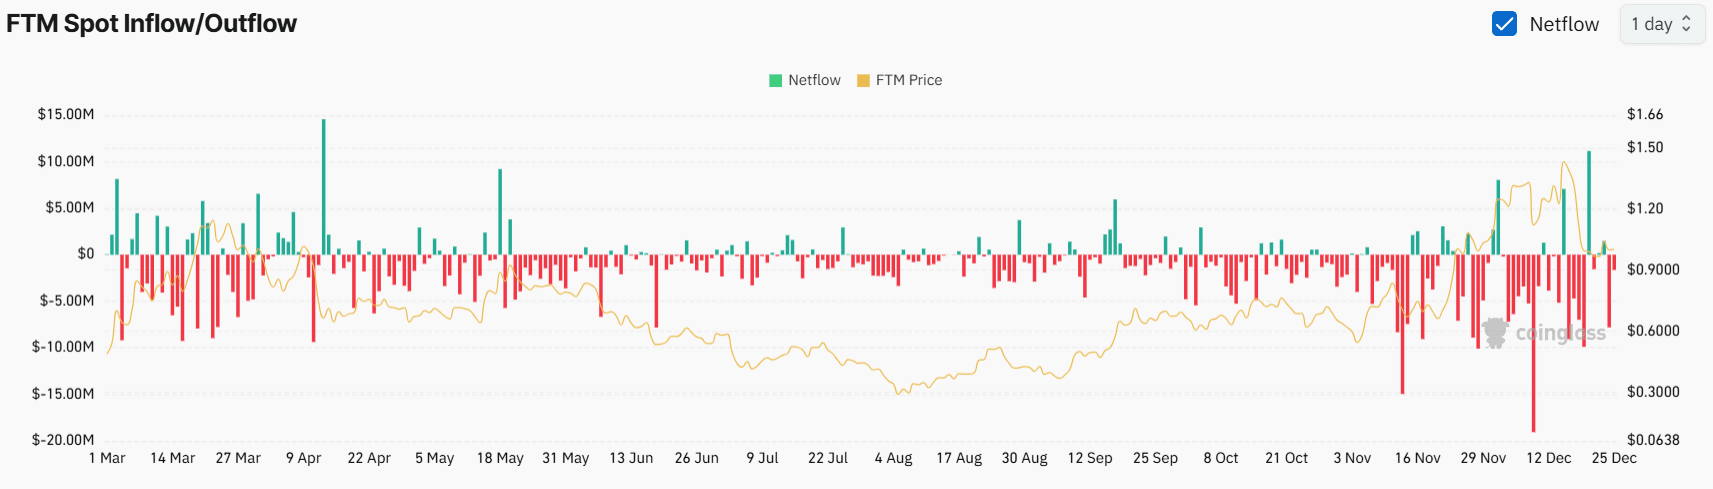Click the $1.66 right price axis label
The width and height of the screenshot is (1713, 489).
pos(1645,114)
